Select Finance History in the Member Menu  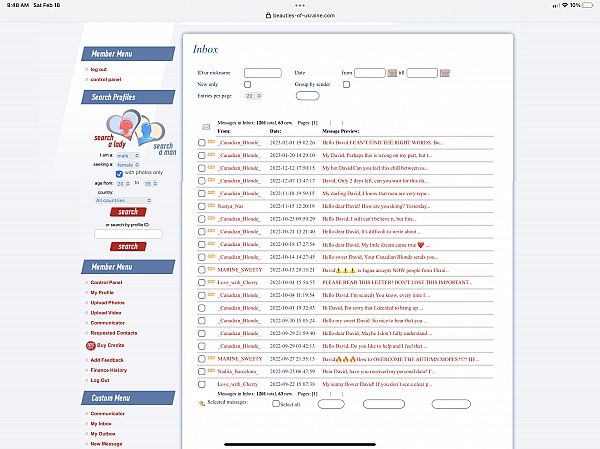click(109, 370)
